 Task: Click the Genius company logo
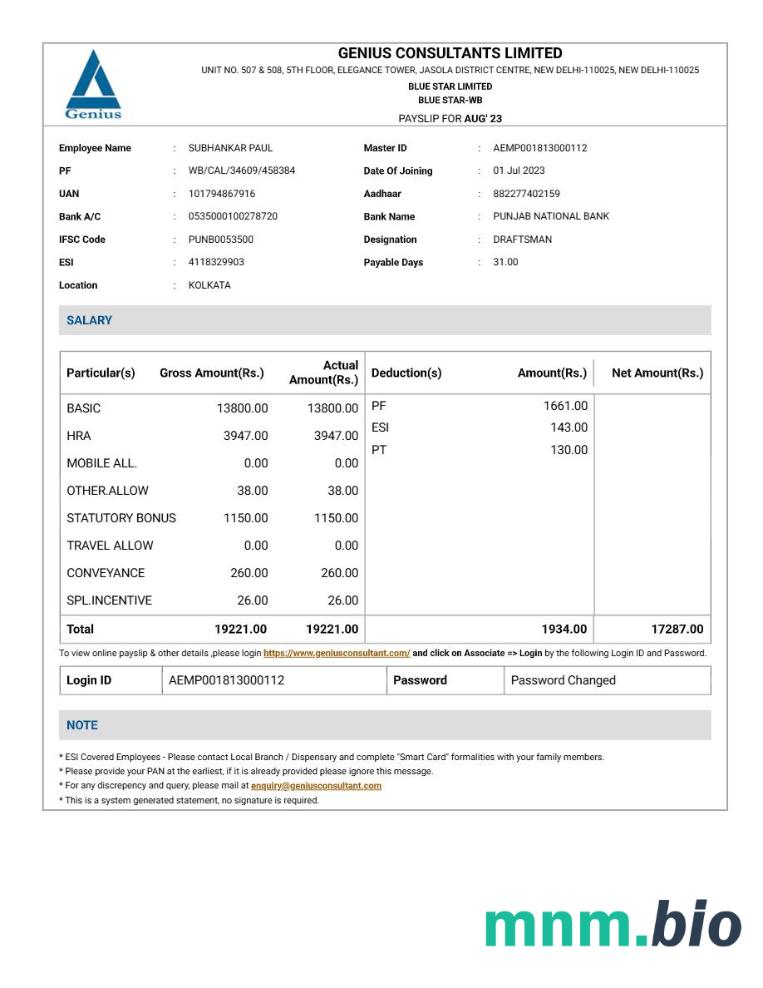pos(93,84)
